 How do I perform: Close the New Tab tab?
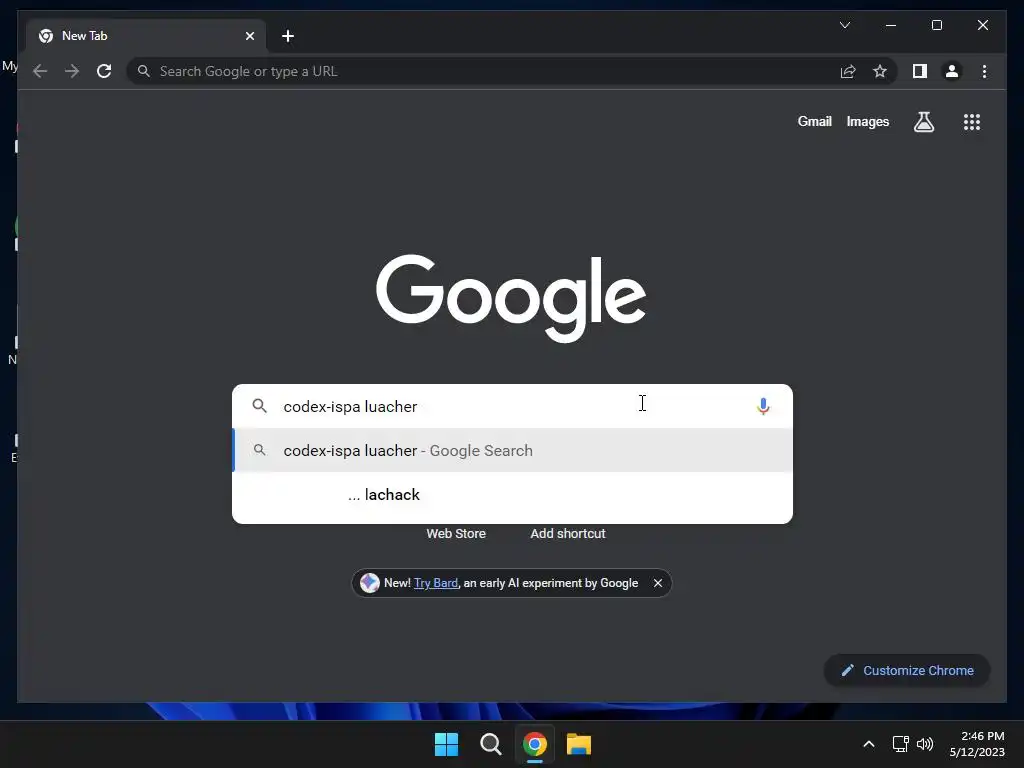click(249, 36)
